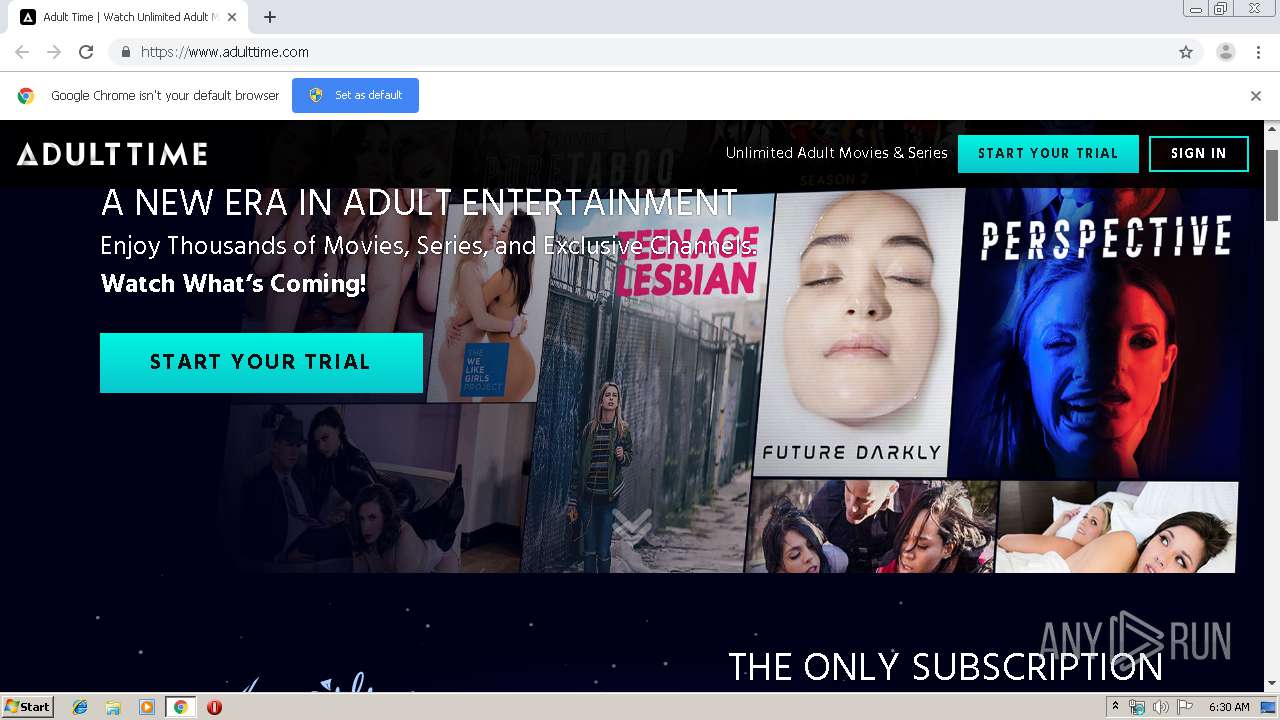Click the 'Unlimited Adult Movies & Series' tagline

(836, 153)
